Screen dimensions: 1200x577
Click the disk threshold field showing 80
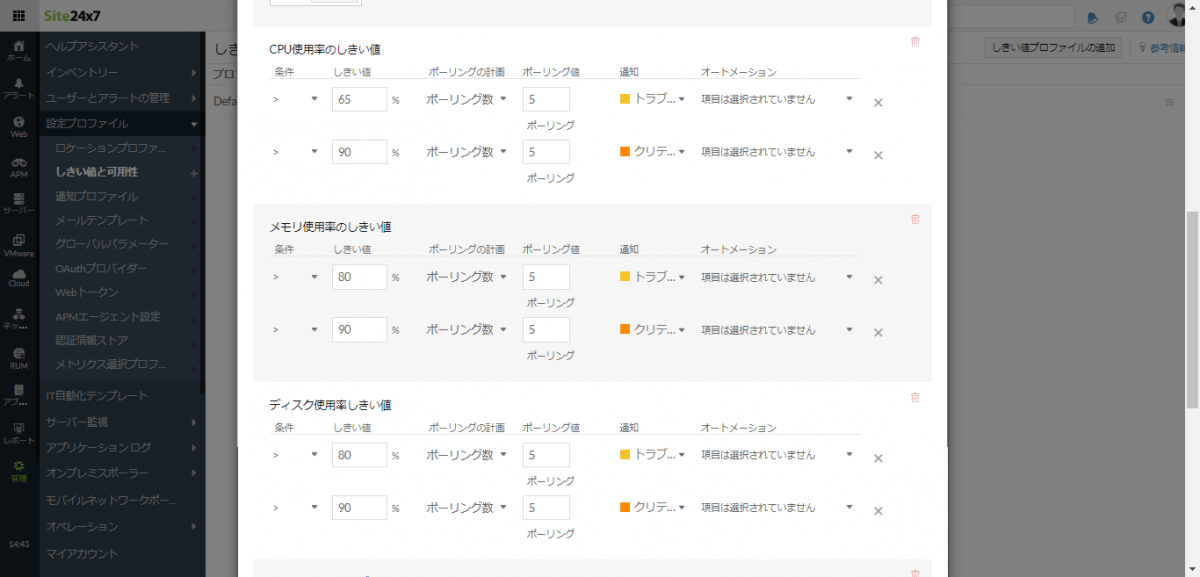tap(359, 455)
